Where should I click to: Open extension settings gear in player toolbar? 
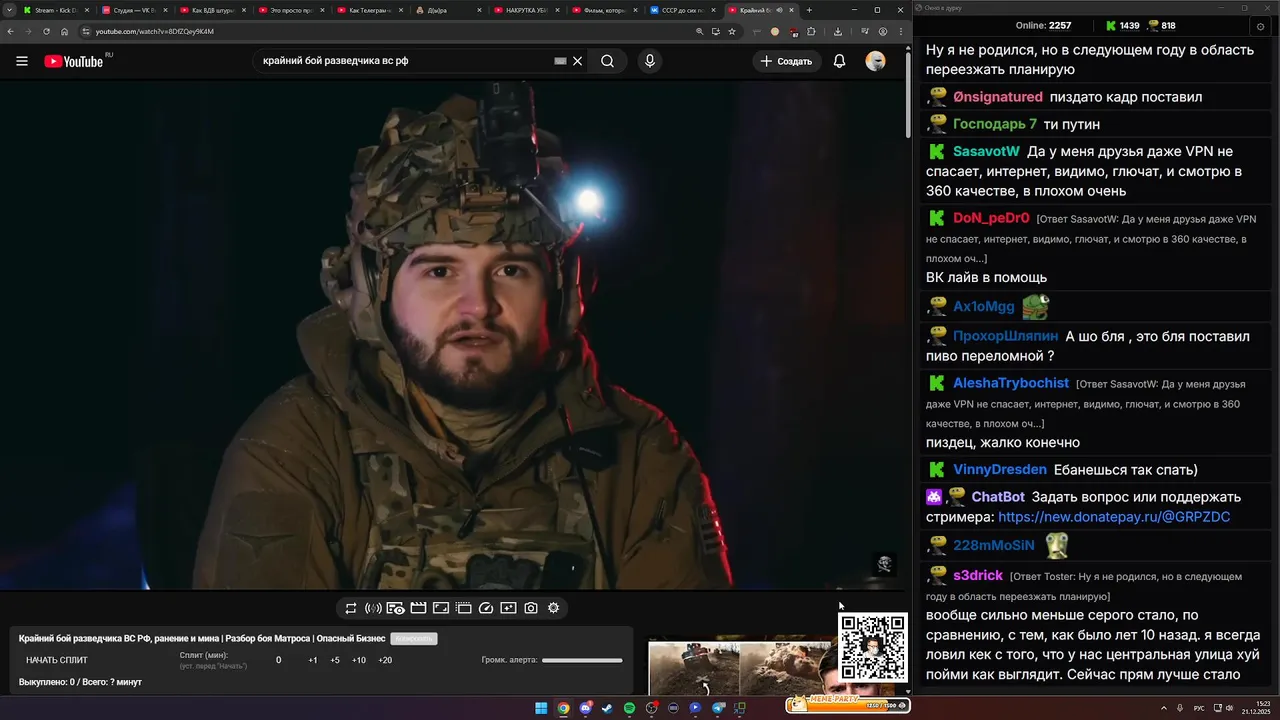(553, 608)
